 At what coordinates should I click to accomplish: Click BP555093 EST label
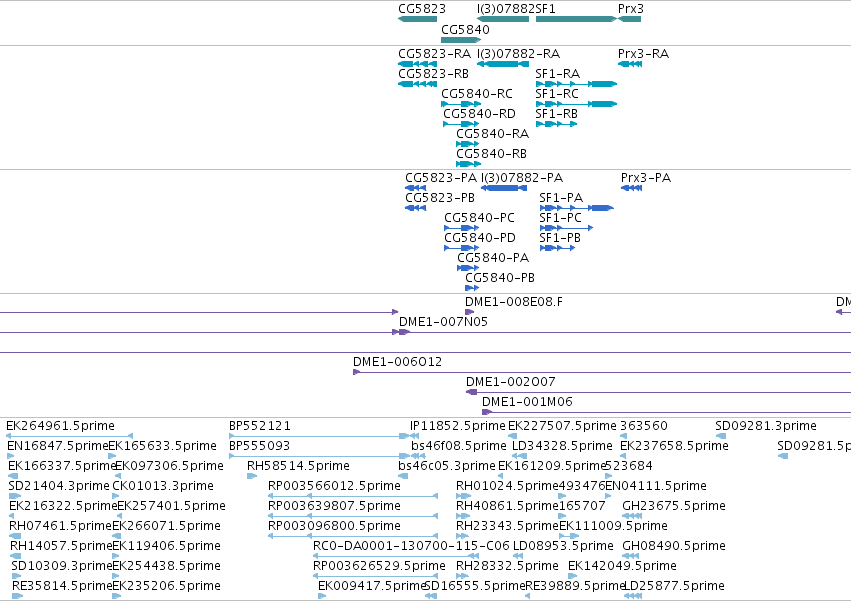[x=259, y=446]
